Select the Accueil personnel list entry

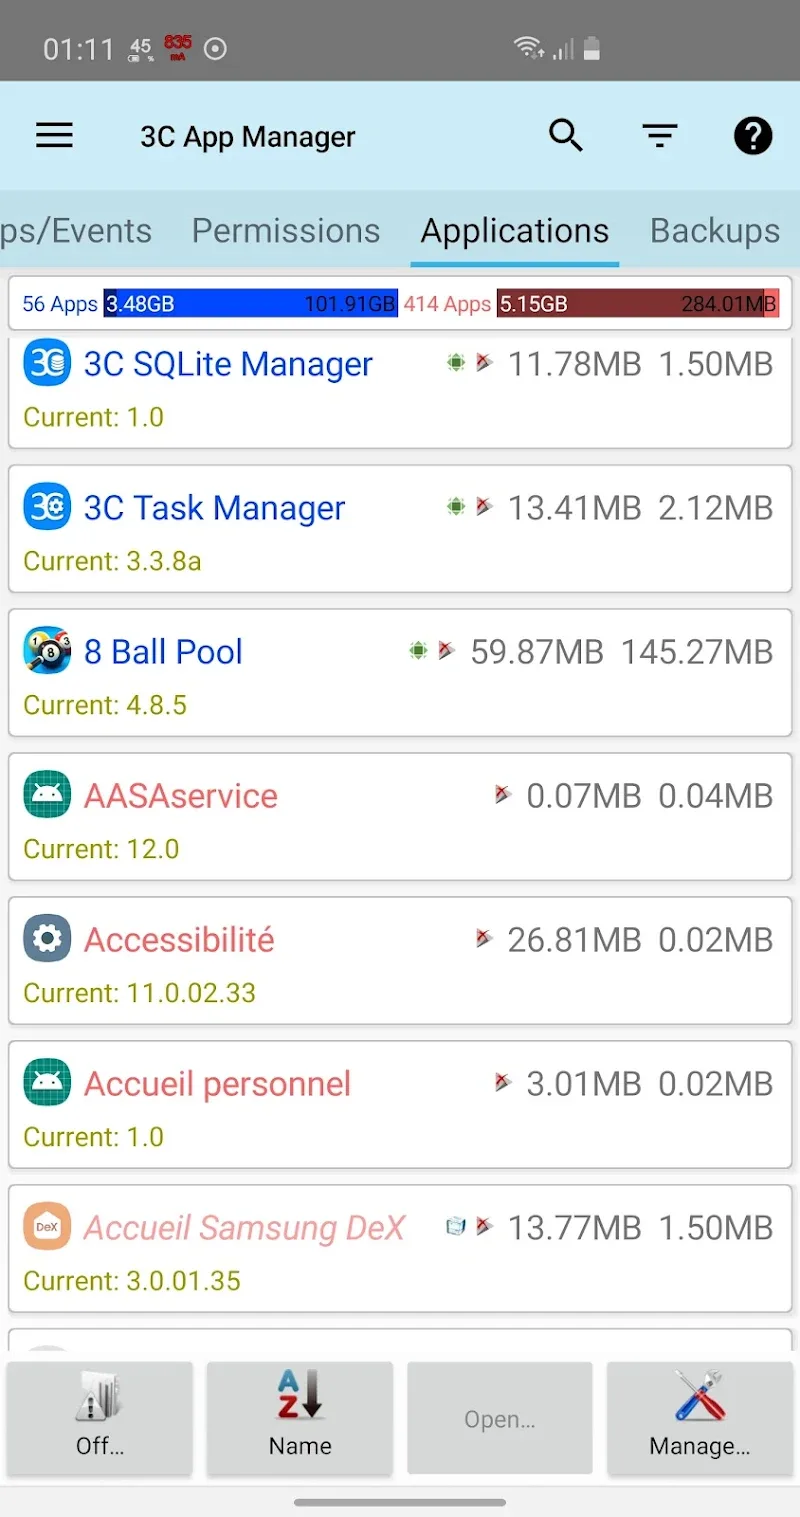pos(400,1105)
